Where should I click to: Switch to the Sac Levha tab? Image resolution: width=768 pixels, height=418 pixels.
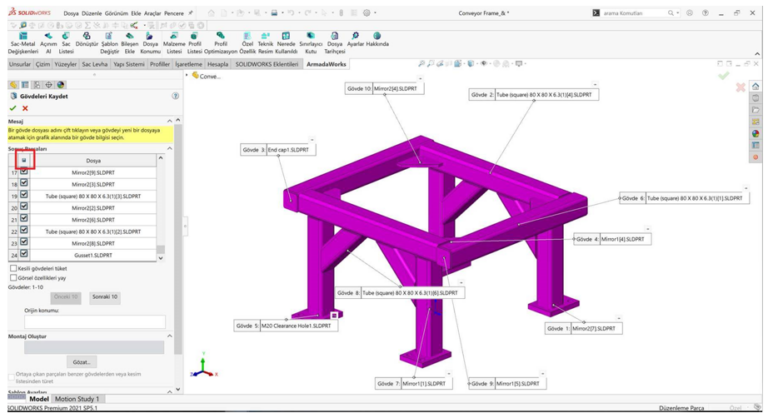[x=94, y=64]
